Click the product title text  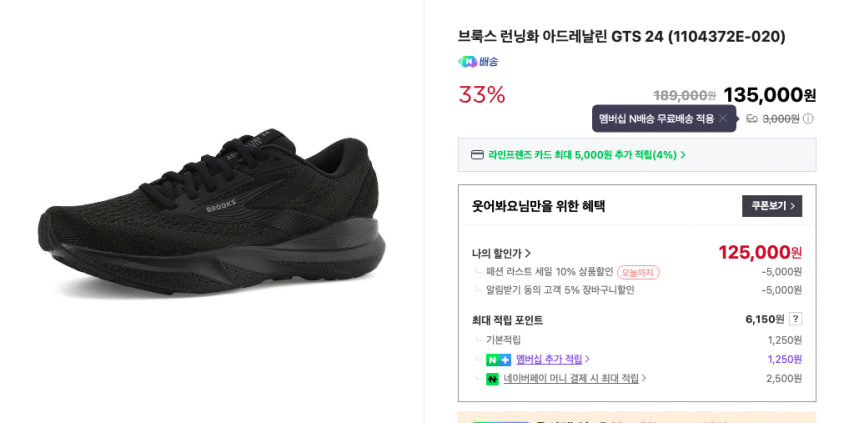(x=621, y=37)
